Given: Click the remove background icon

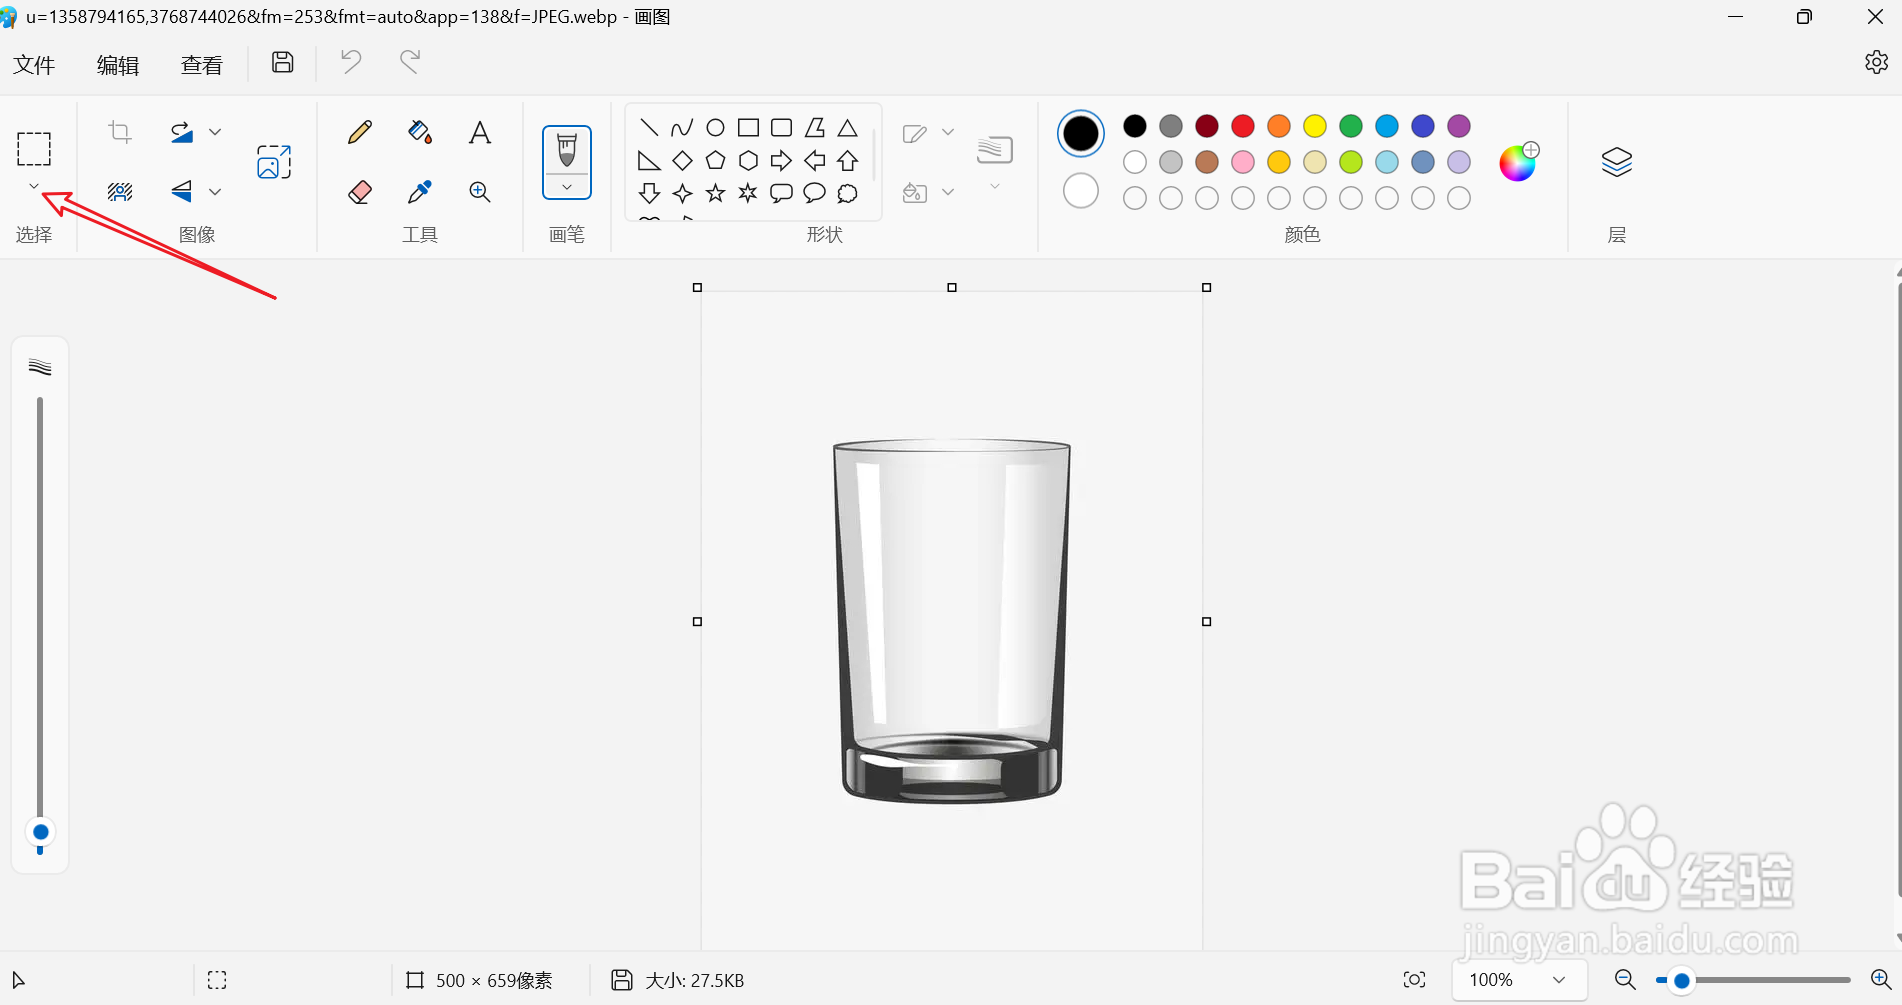Looking at the screenshot, I should coord(120,191).
